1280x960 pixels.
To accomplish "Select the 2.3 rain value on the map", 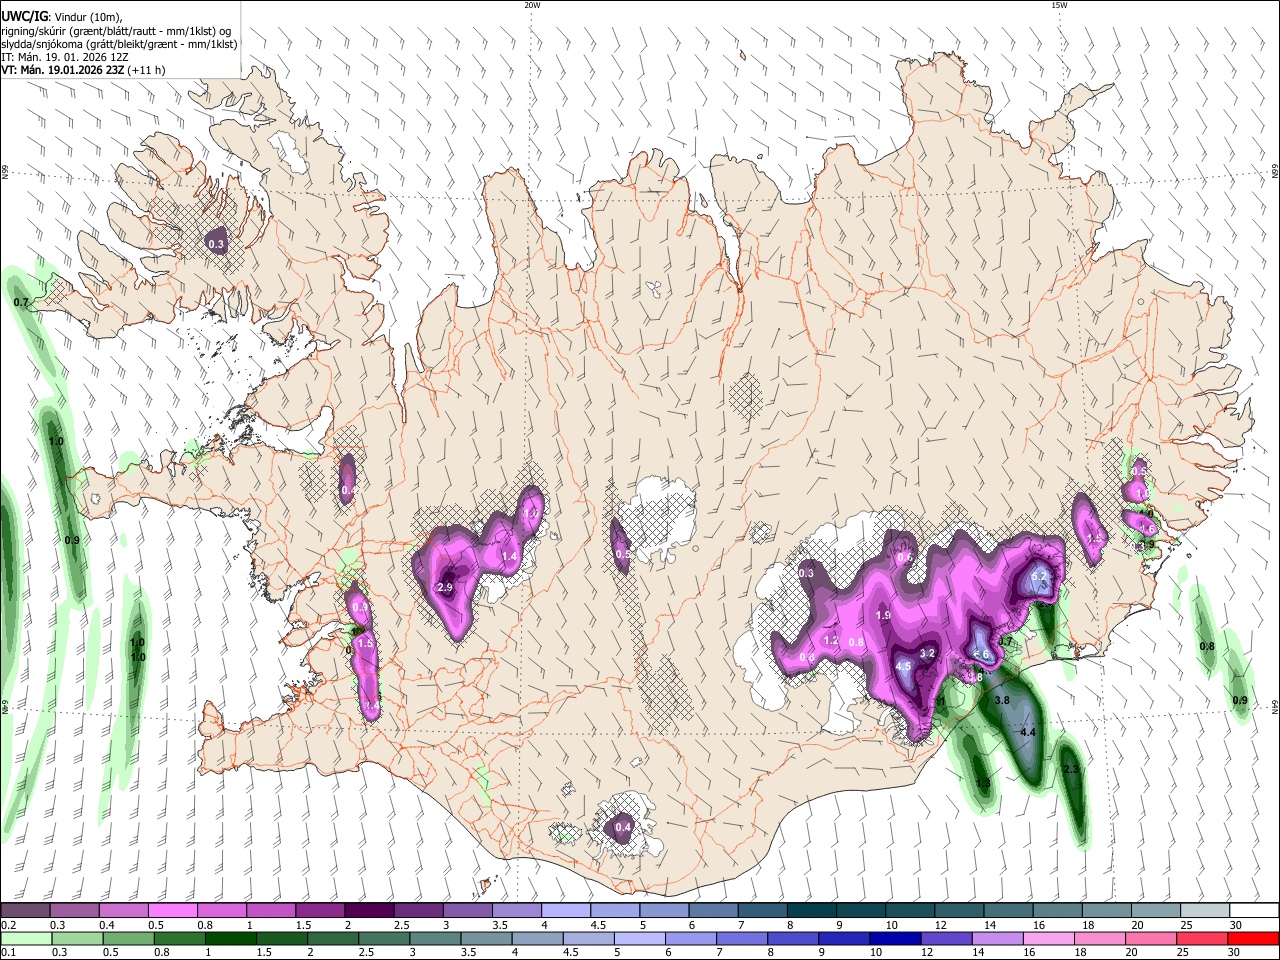I will tap(1071, 769).
